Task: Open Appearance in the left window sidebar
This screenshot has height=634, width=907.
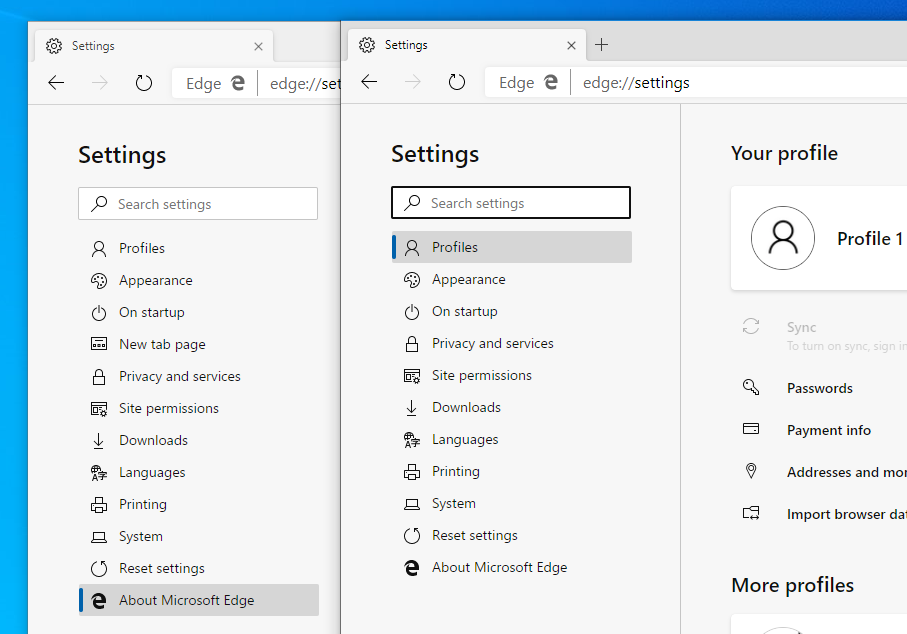Action: point(198,281)
